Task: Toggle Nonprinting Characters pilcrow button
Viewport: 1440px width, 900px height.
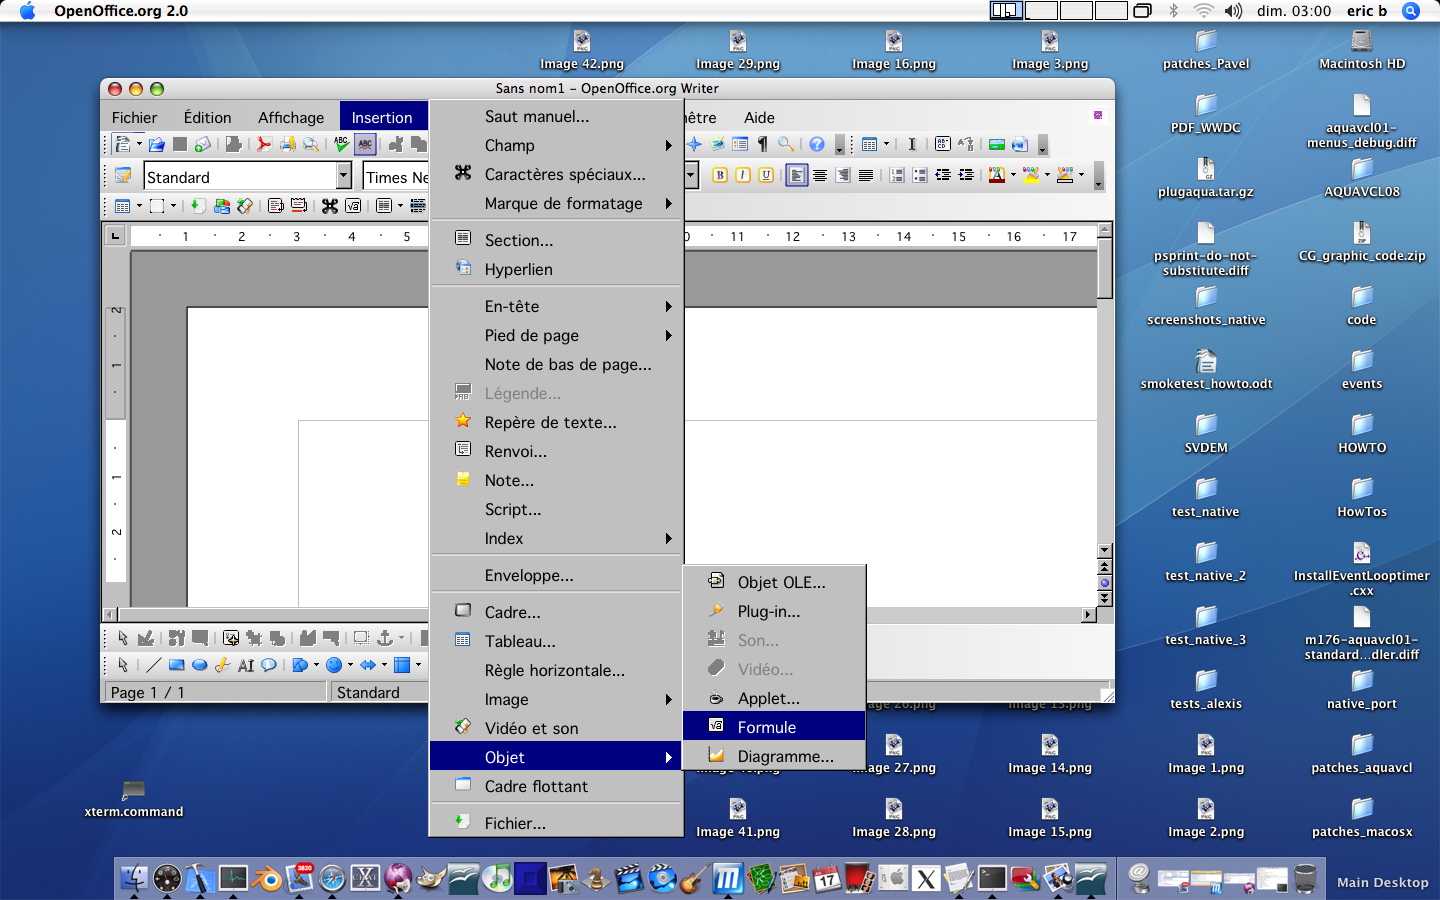Action: pyautogui.click(x=762, y=143)
